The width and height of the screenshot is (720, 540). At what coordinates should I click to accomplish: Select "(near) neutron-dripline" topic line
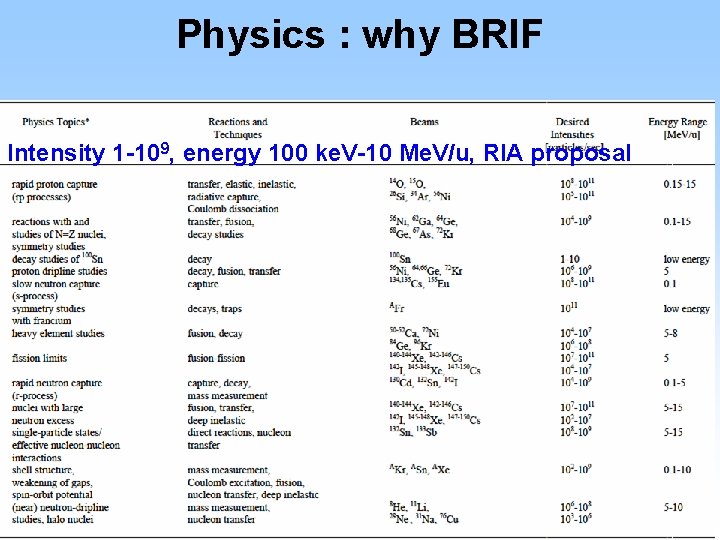60,507
